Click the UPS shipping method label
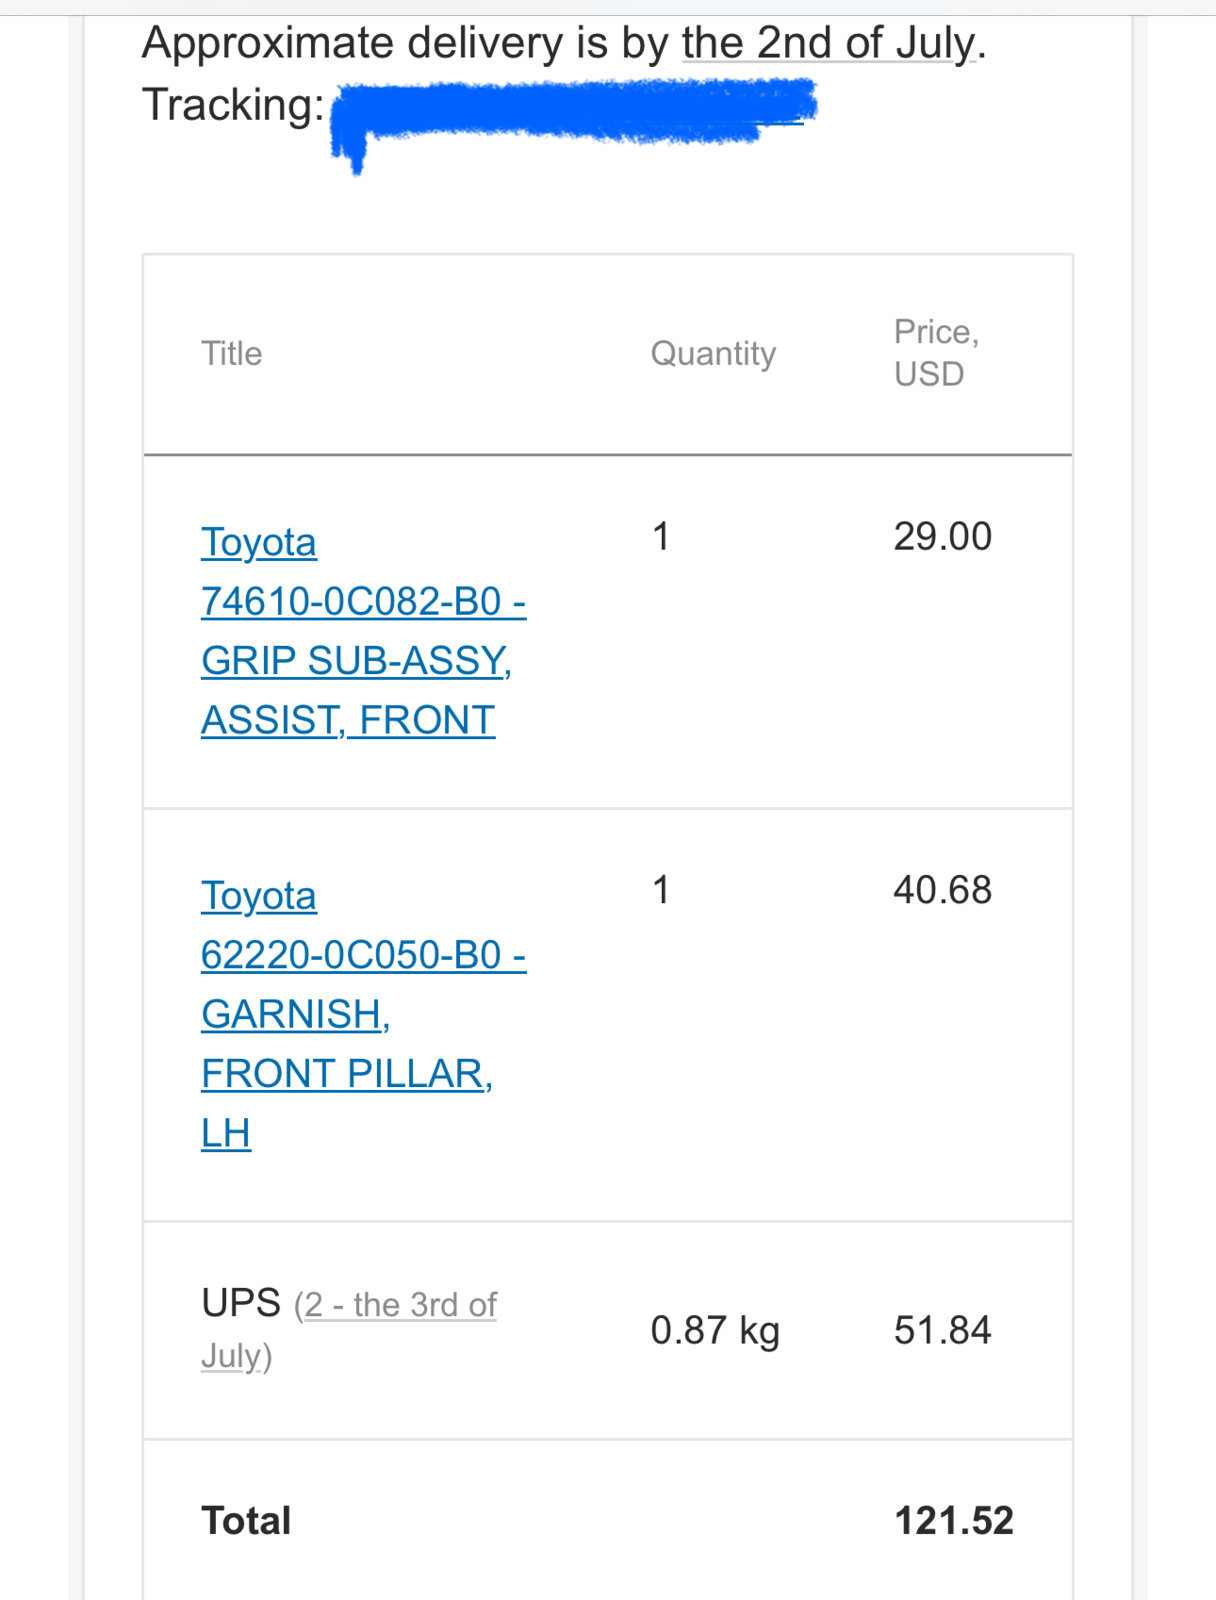1216x1600 pixels. [241, 1303]
